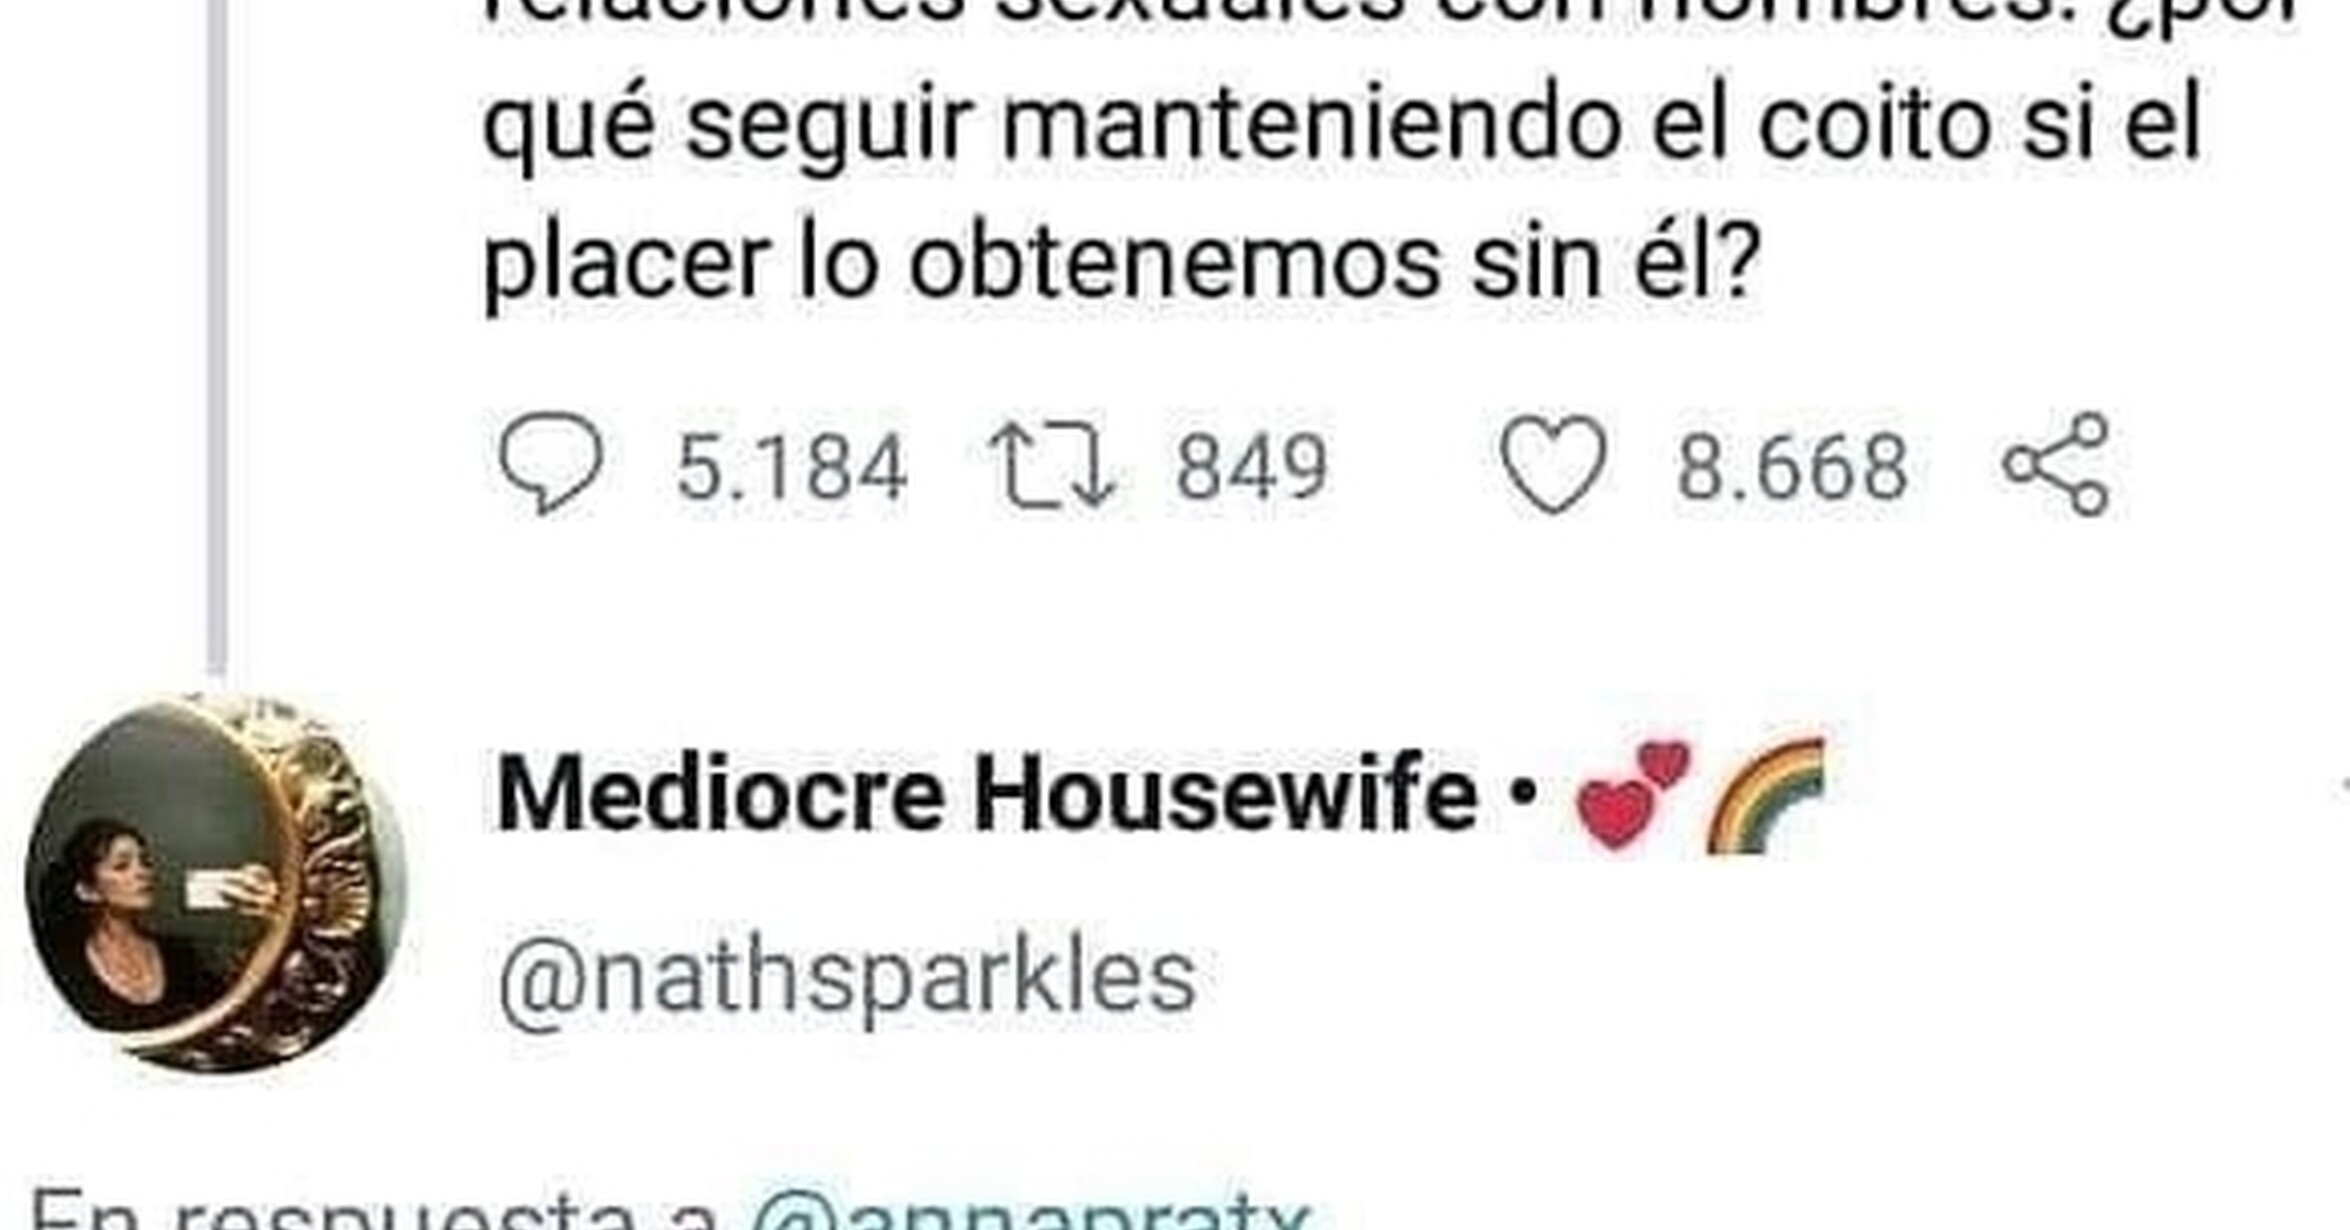
Task: Select the line "placer lo obtenemos sin él?"
Action: click(x=1120, y=266)
